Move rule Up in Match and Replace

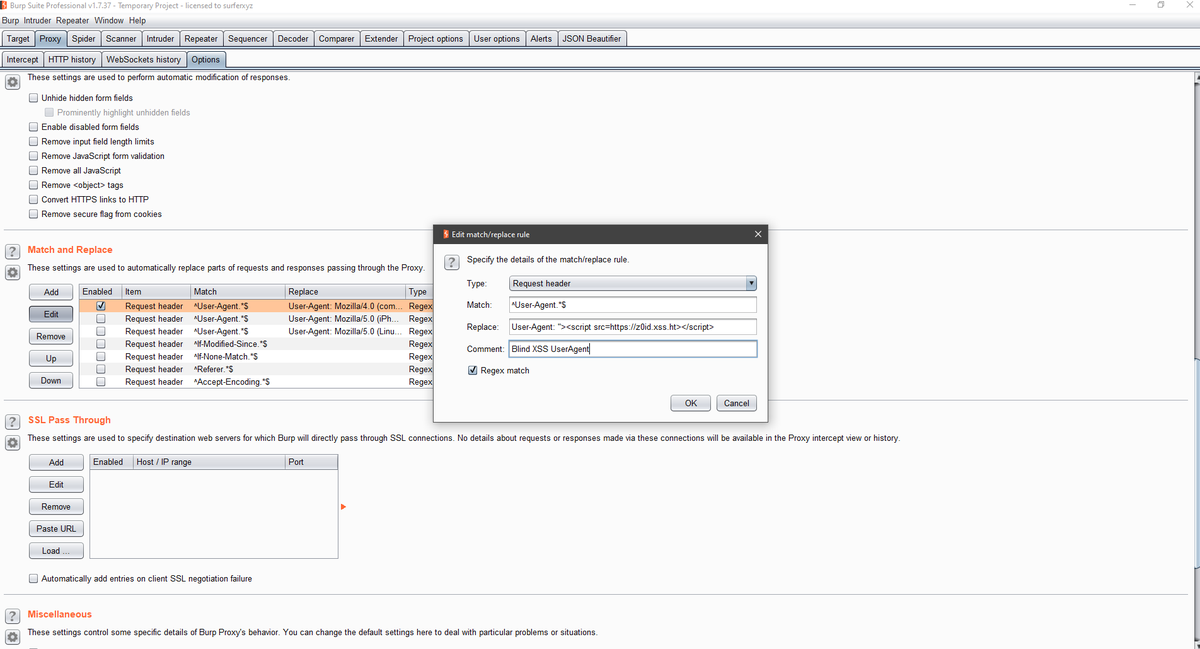[51, 359]
